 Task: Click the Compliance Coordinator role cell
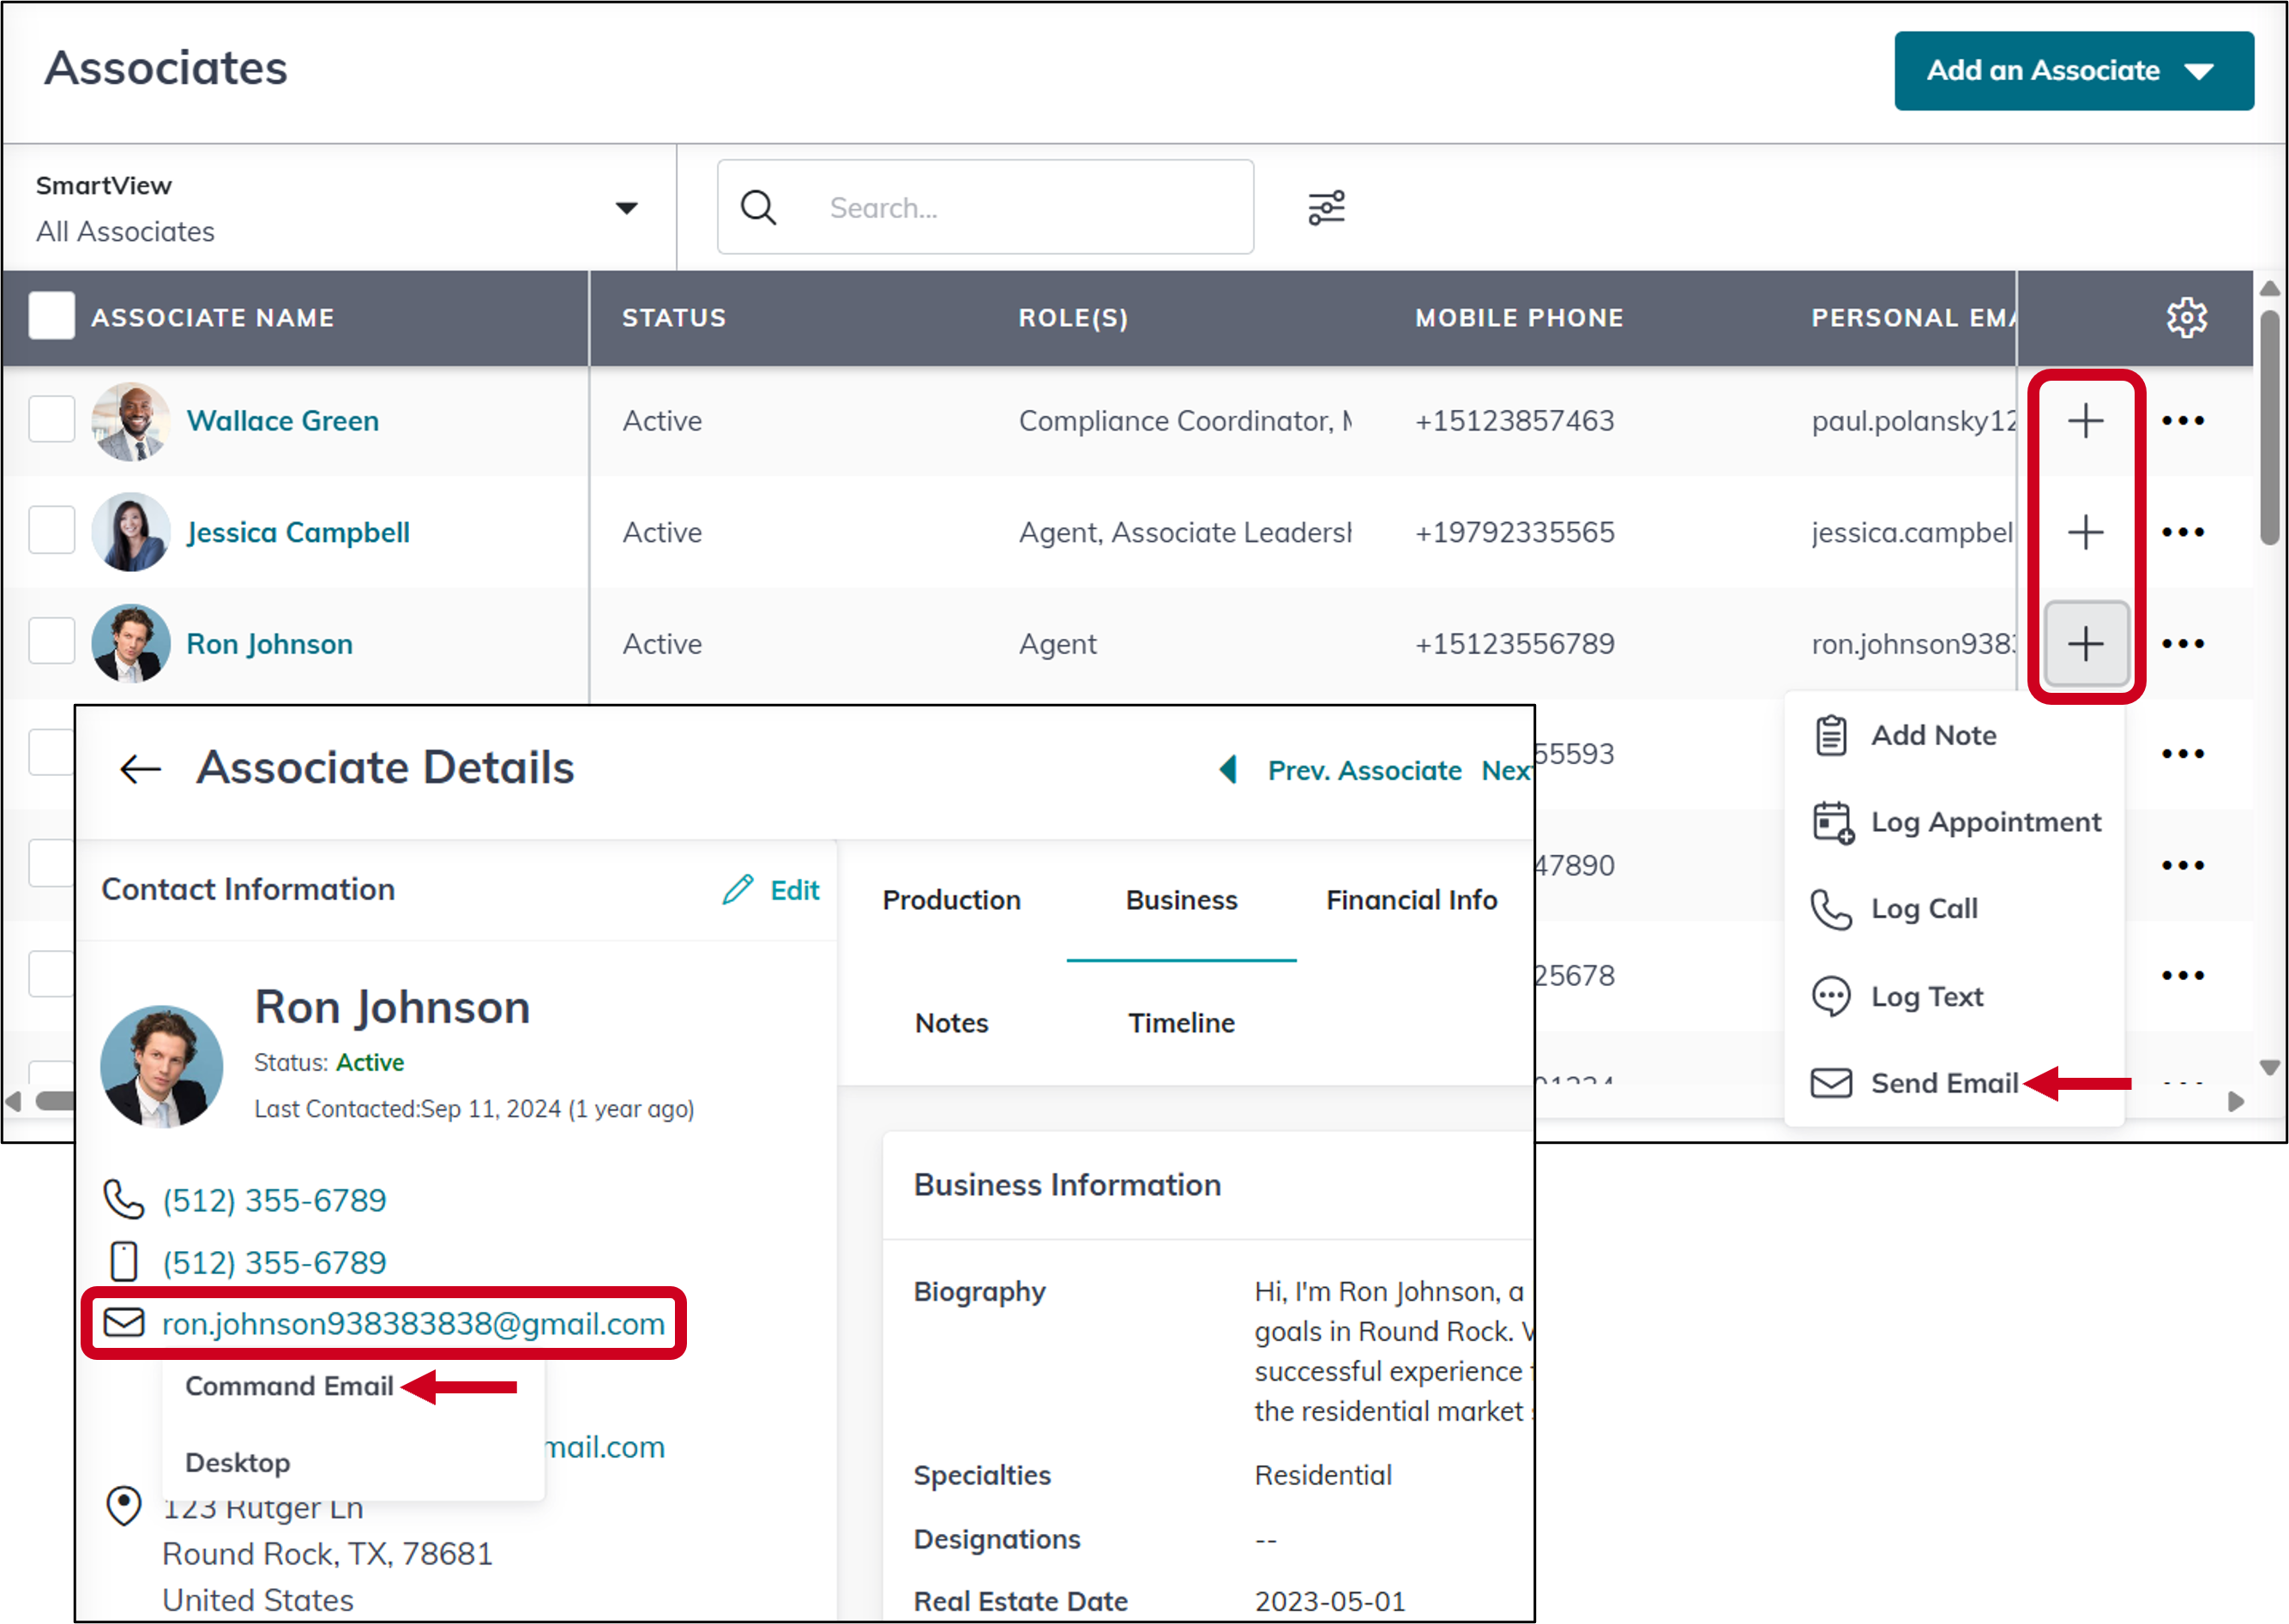[x=1185, y=421]
